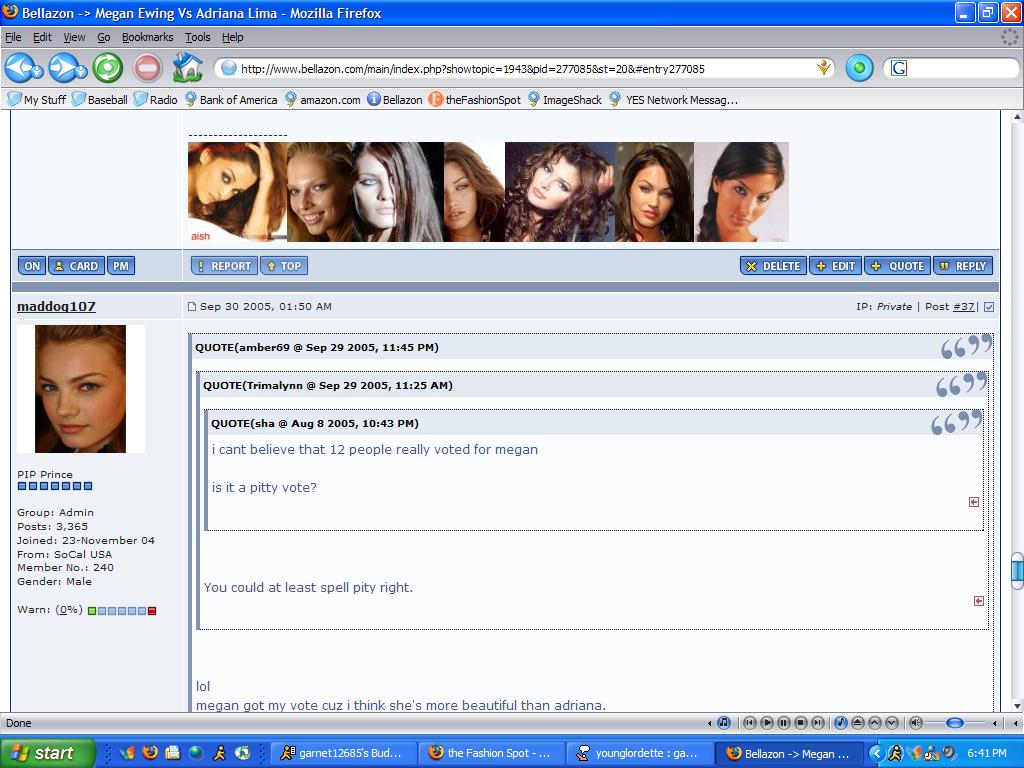The width and height of the screenshot is (1024, 768).
Task: Click the Eject icon in media bar
Action: (858, 723)
